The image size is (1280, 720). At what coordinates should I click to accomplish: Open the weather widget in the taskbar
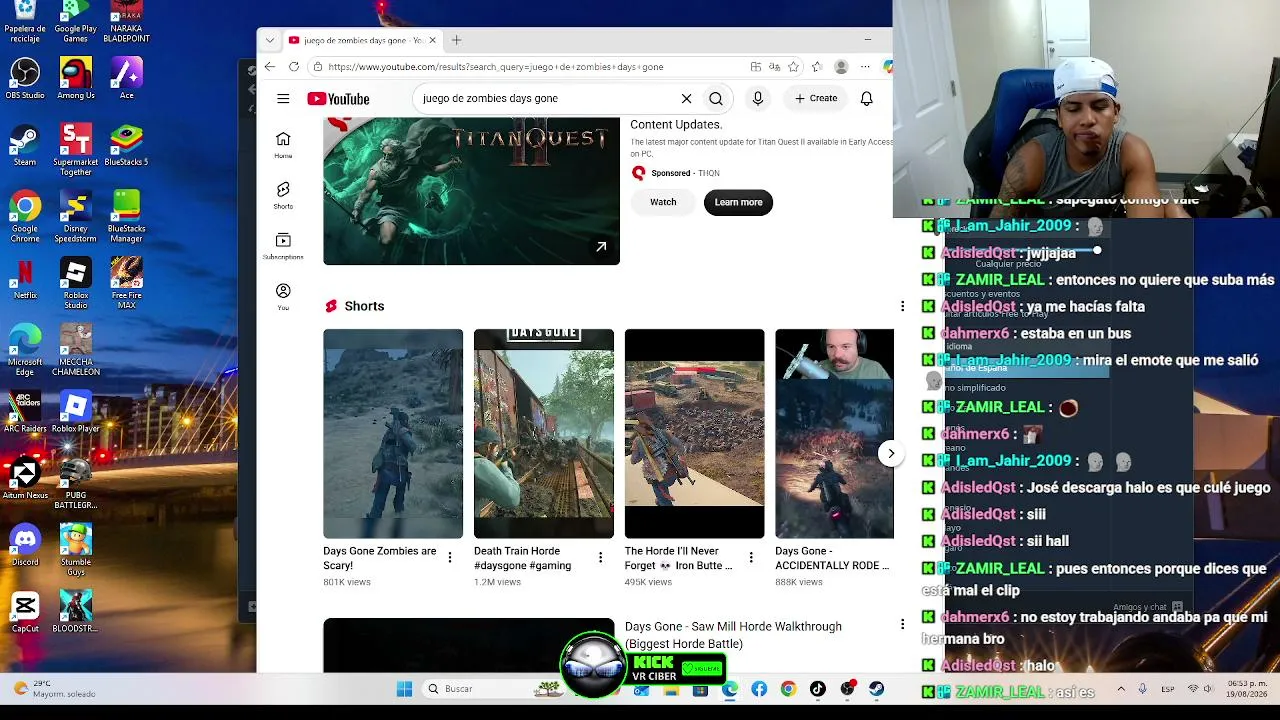tap(55, 689)
